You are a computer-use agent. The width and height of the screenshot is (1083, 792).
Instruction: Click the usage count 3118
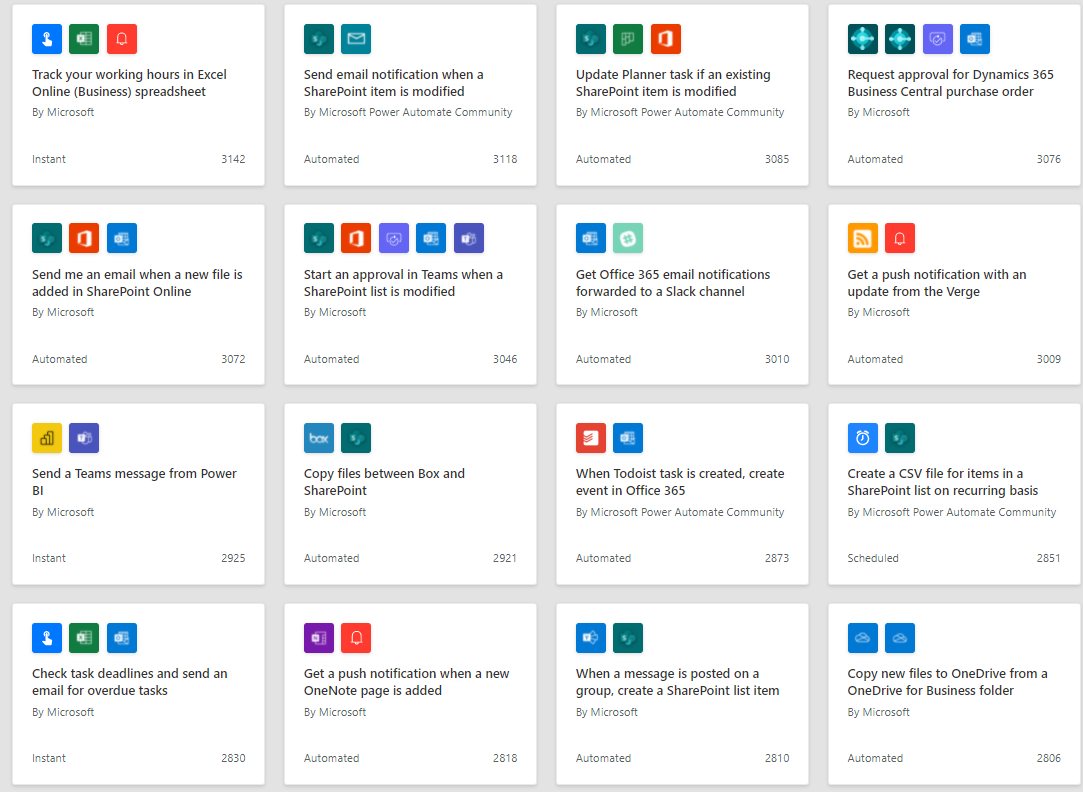pos(505,159)
